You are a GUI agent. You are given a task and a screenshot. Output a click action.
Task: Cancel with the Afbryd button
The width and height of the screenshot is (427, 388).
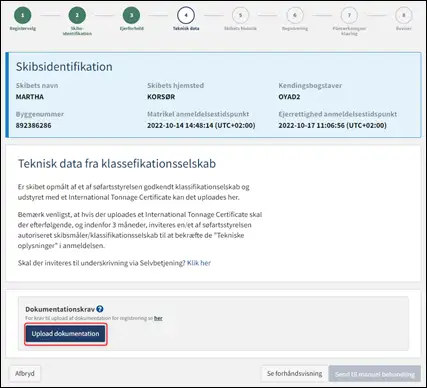[25, 373]
